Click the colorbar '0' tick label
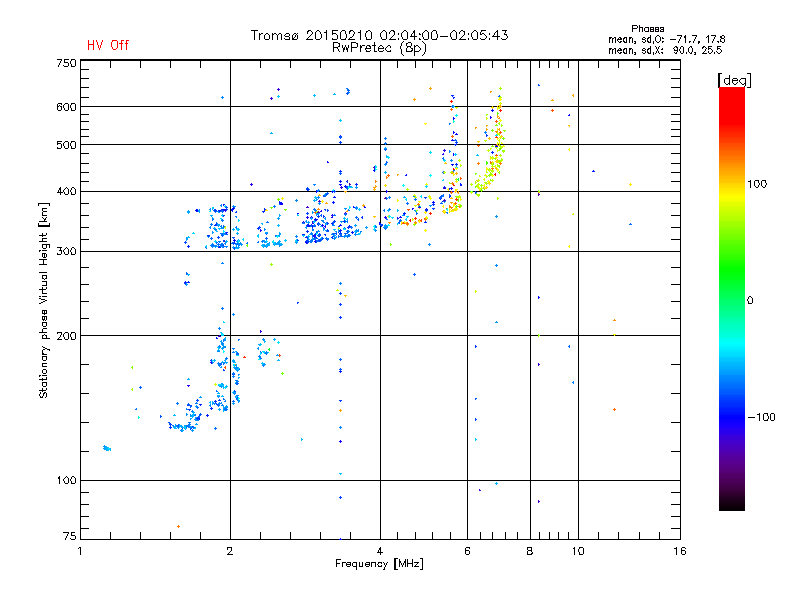This screenshot has width=800, height=600. click(750, 301)
